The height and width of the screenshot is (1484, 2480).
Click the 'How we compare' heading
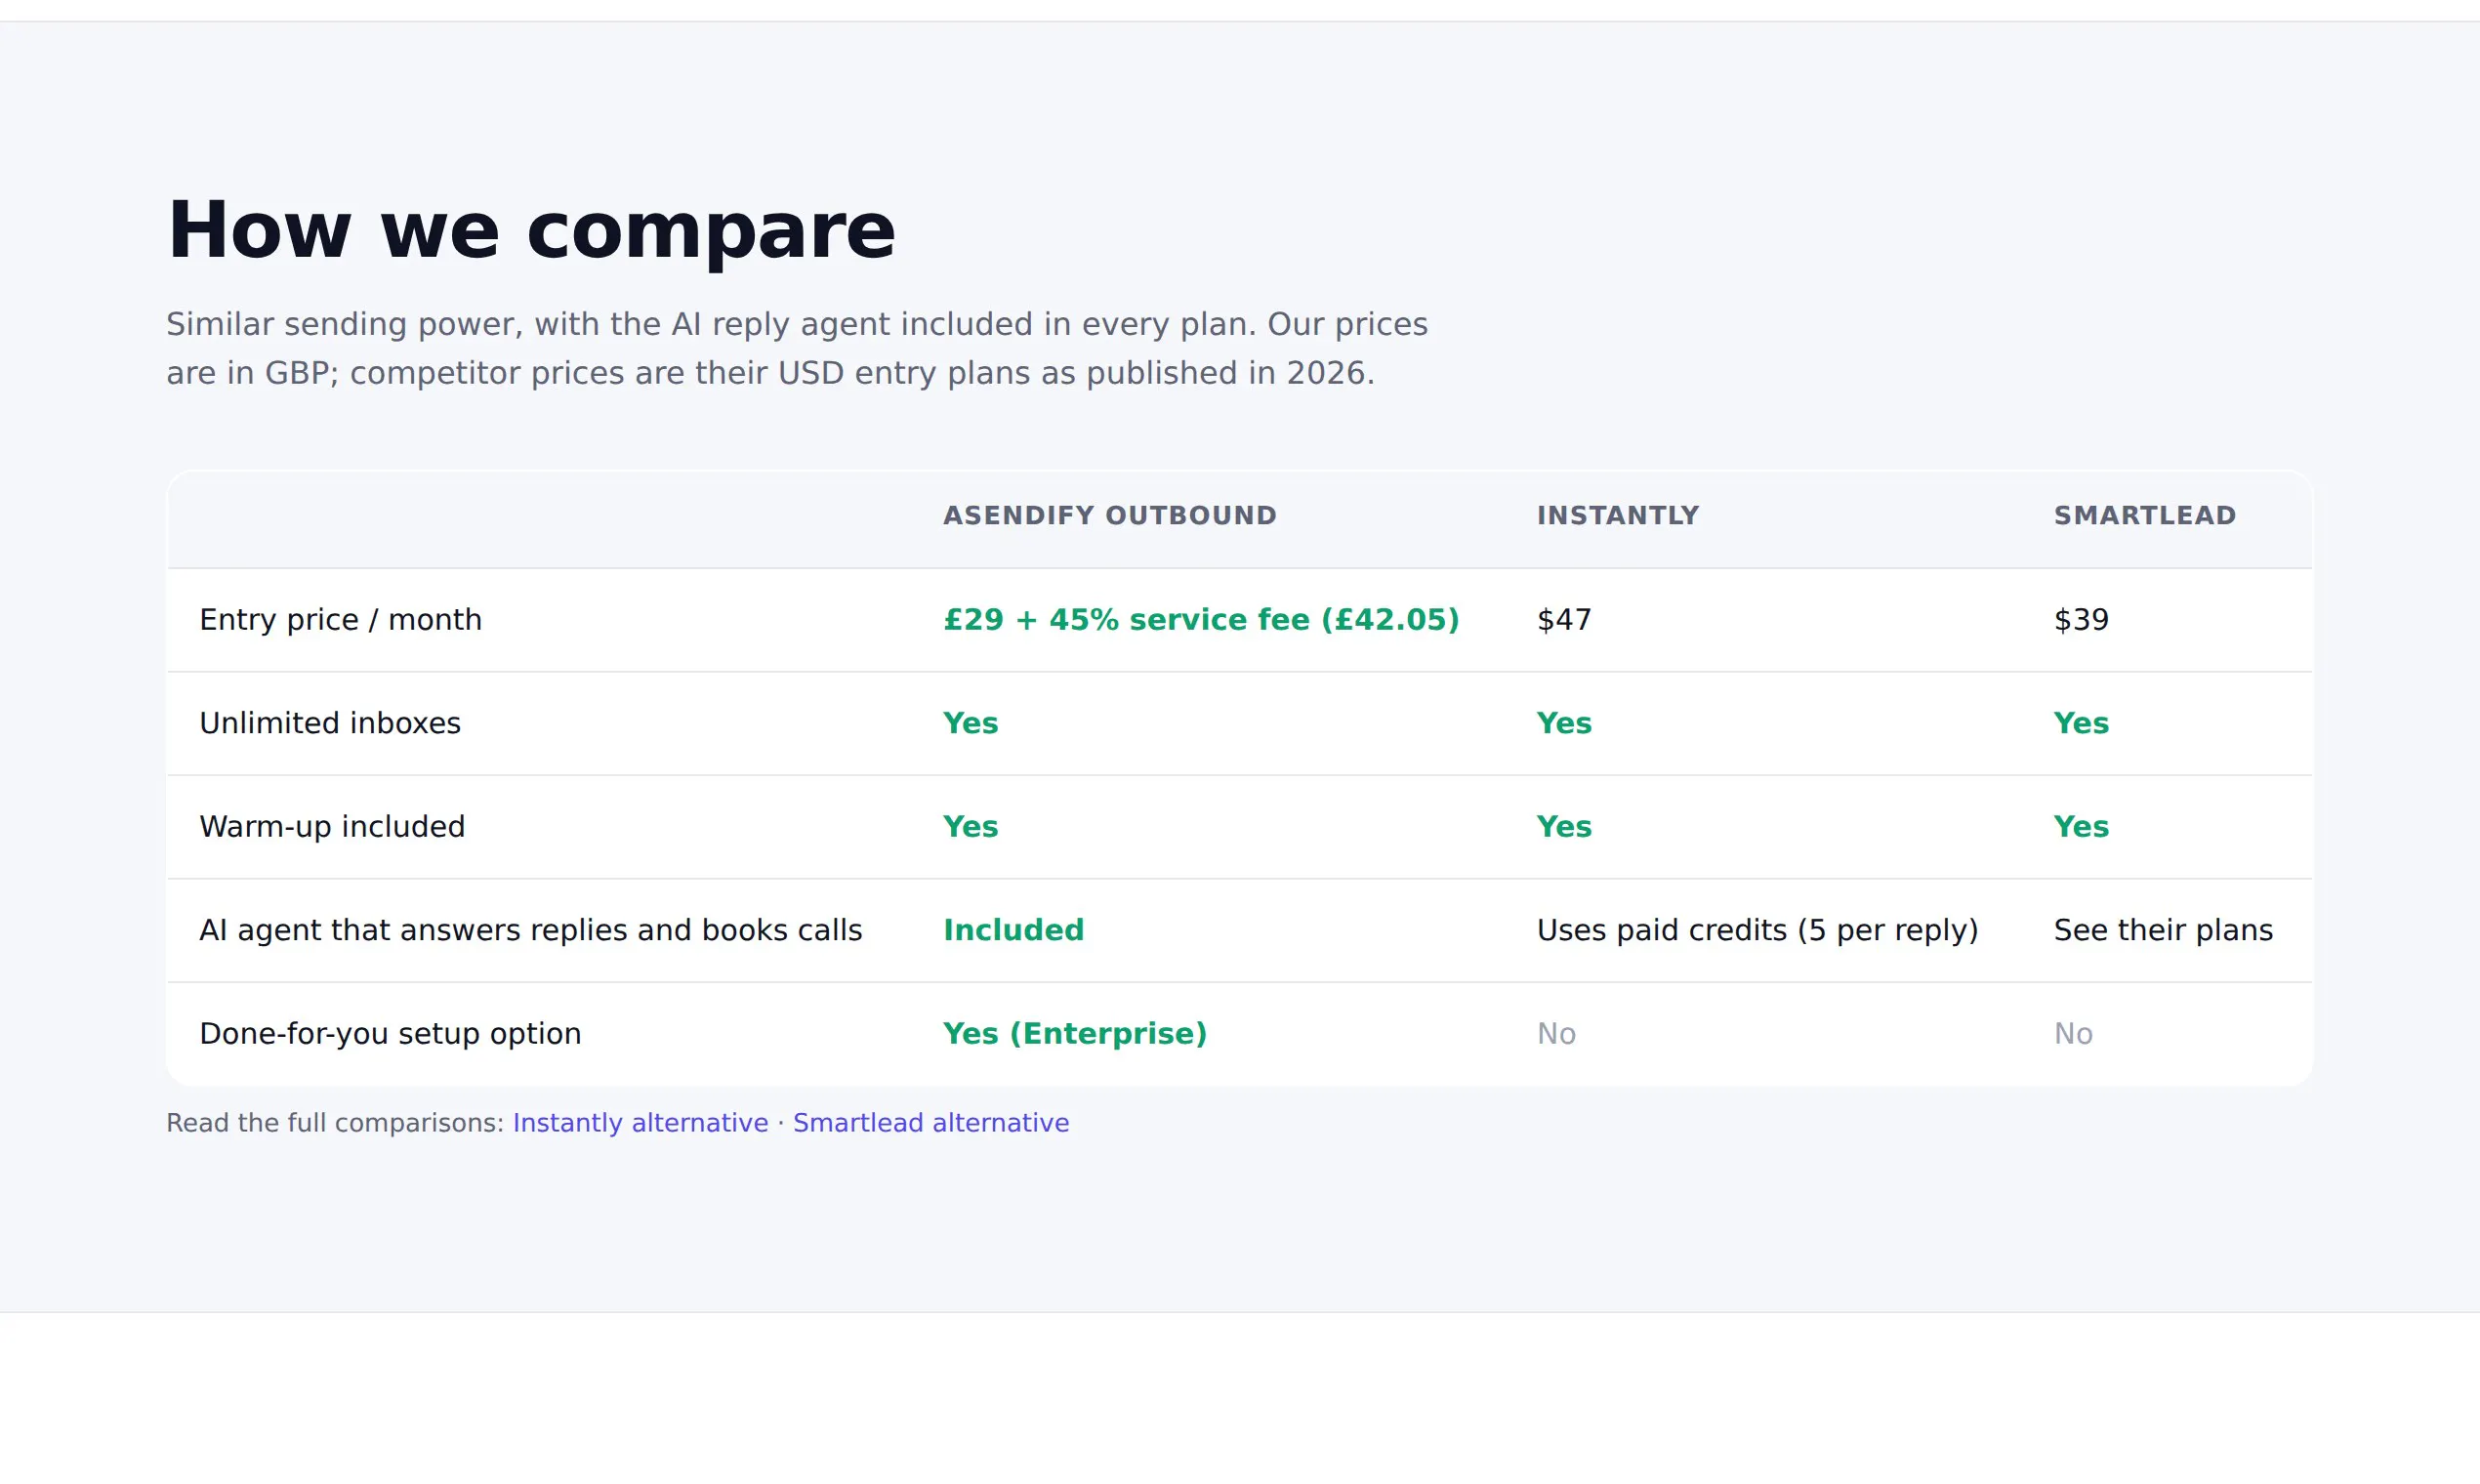click(x=531, y=231)
